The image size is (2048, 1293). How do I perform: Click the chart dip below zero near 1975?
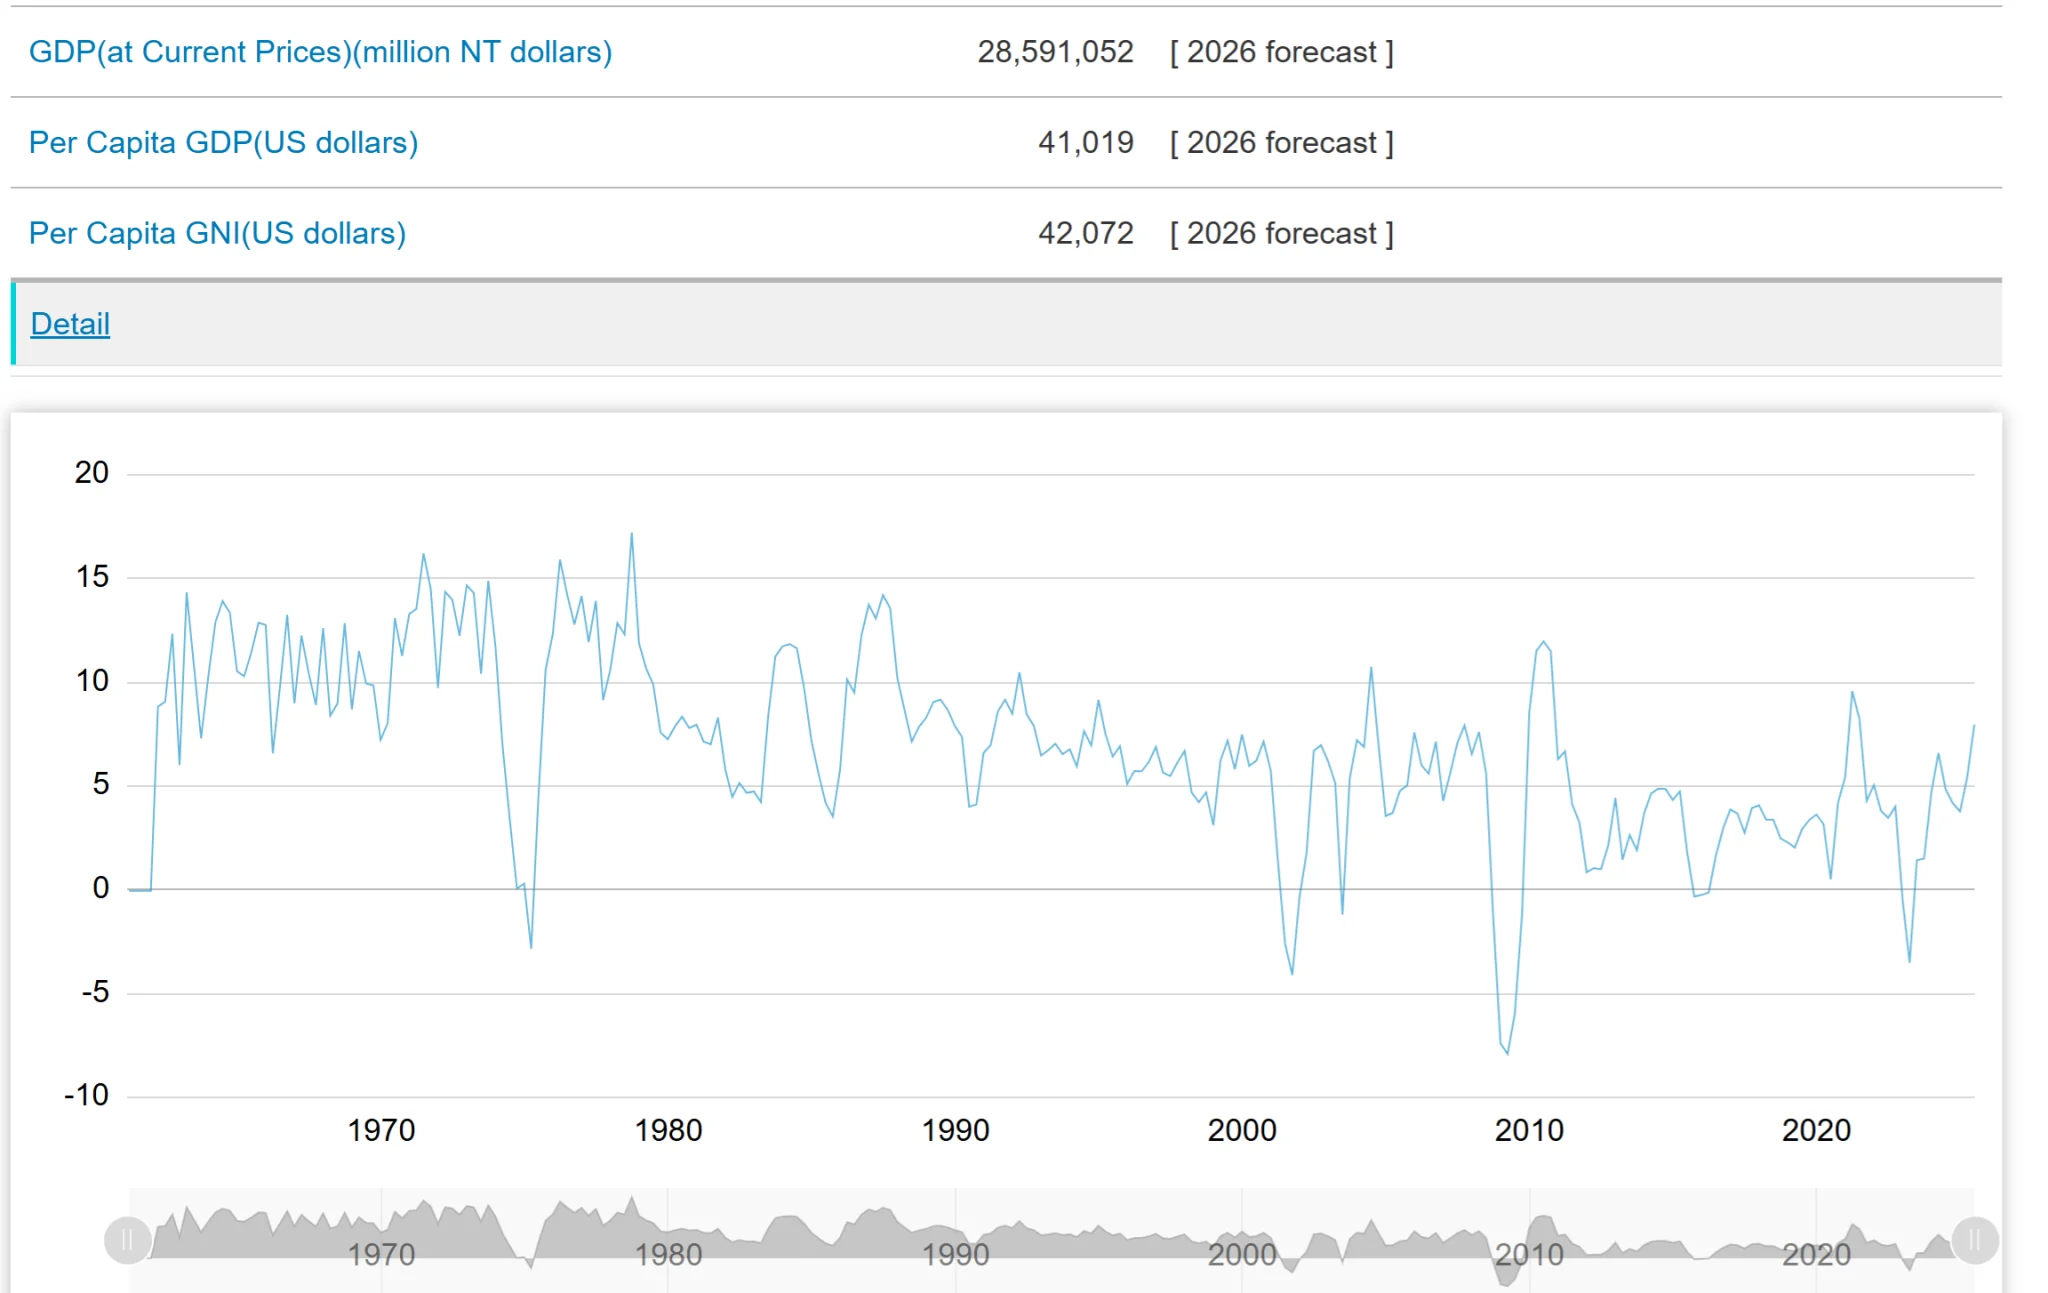click(x=531, y=946)
